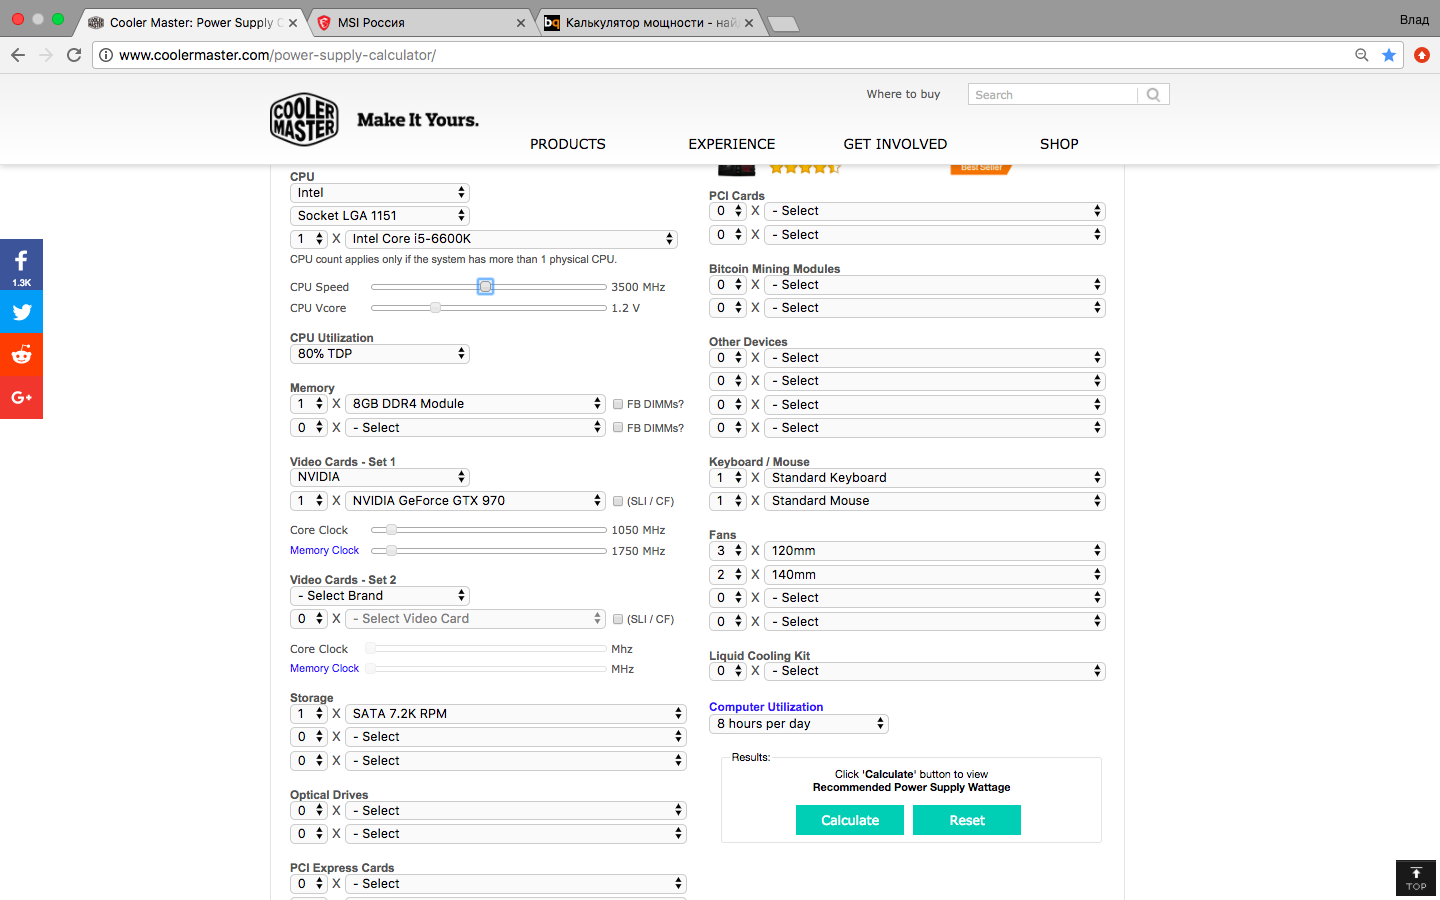
Task: Enable FB DIMMs for 8GB DDR4 Module
Action: tap(618, 404)
